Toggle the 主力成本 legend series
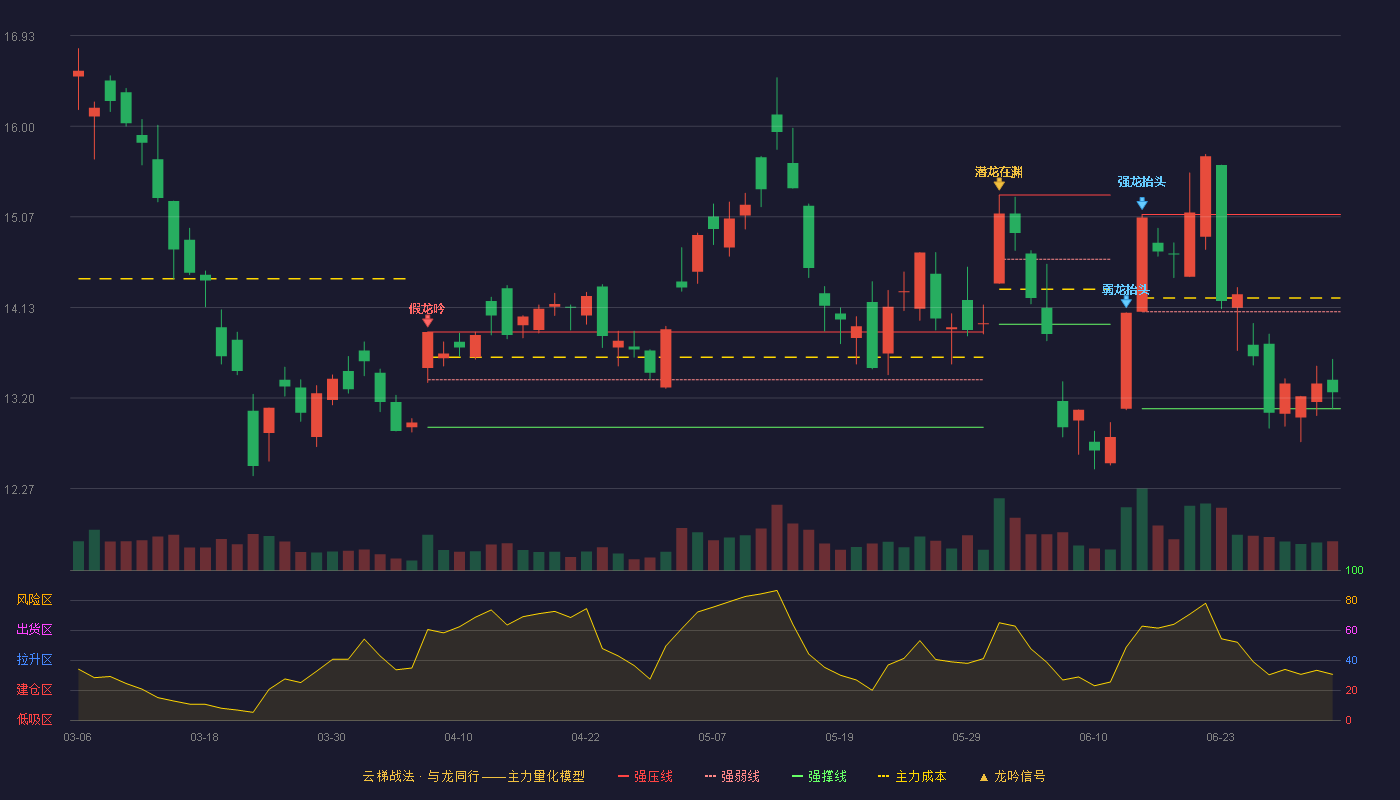 pos(912,776)
